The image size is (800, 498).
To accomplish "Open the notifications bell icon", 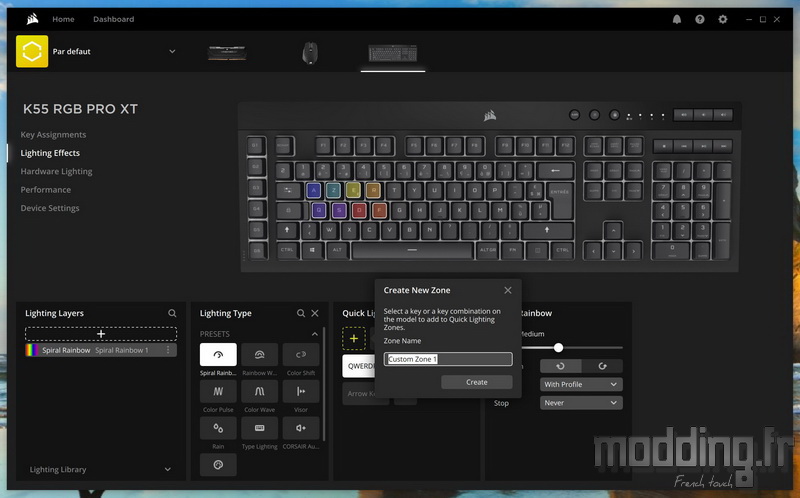I will pos(677,19).
